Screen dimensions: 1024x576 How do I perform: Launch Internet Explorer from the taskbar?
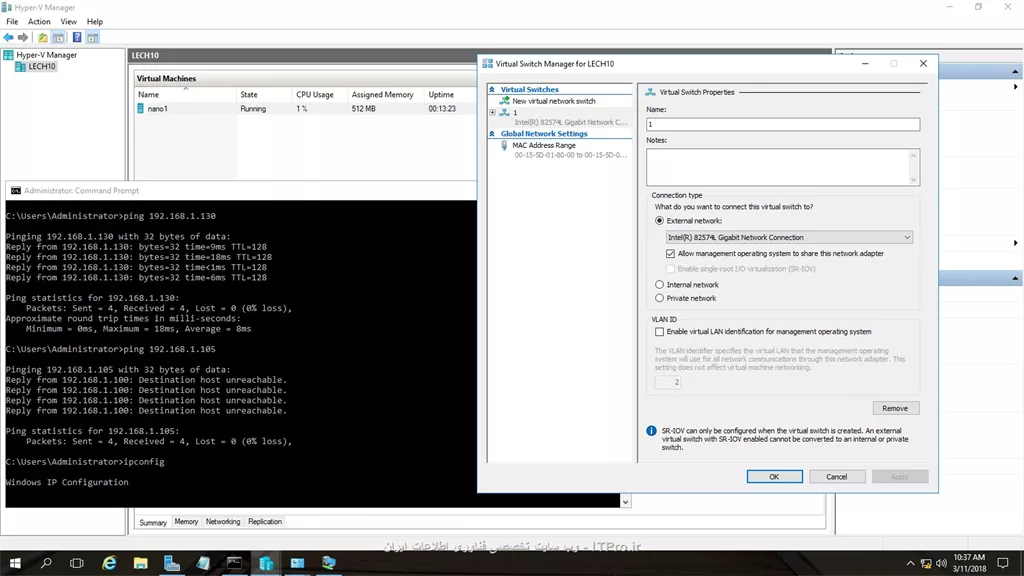click(x=109, y=563)
